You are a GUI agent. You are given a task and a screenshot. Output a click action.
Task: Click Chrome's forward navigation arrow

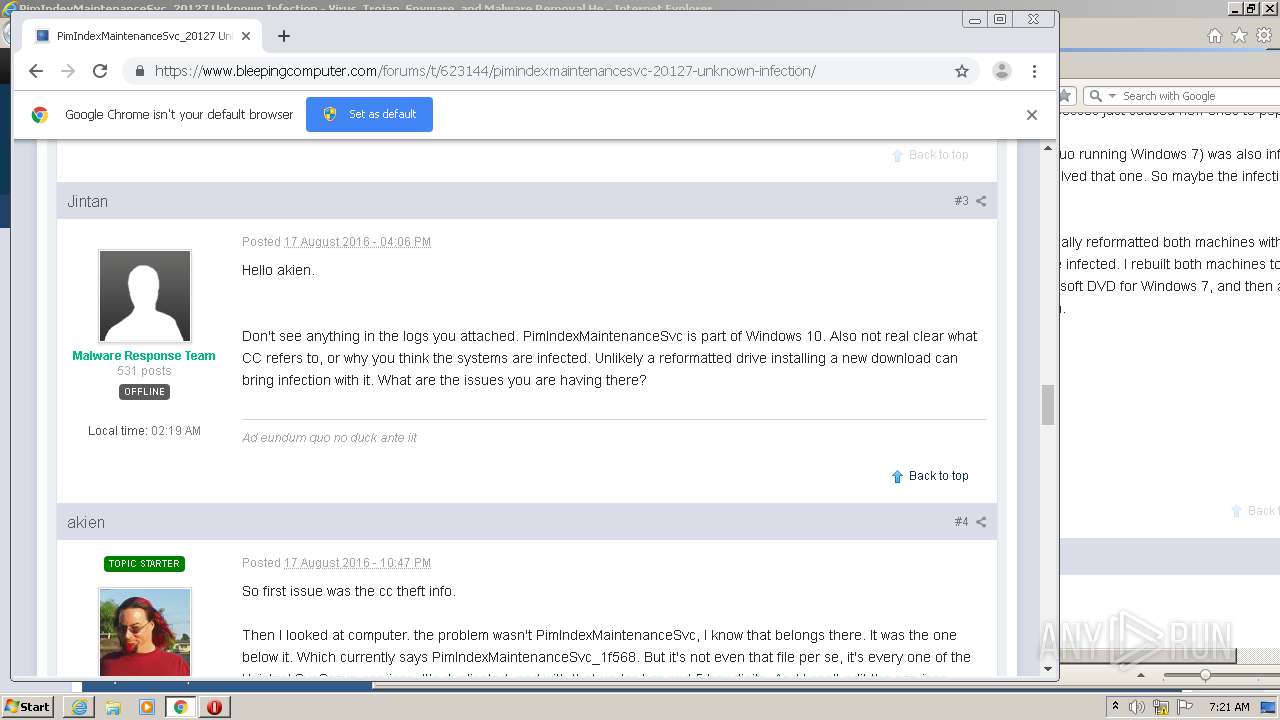click(x=68, y=71)
